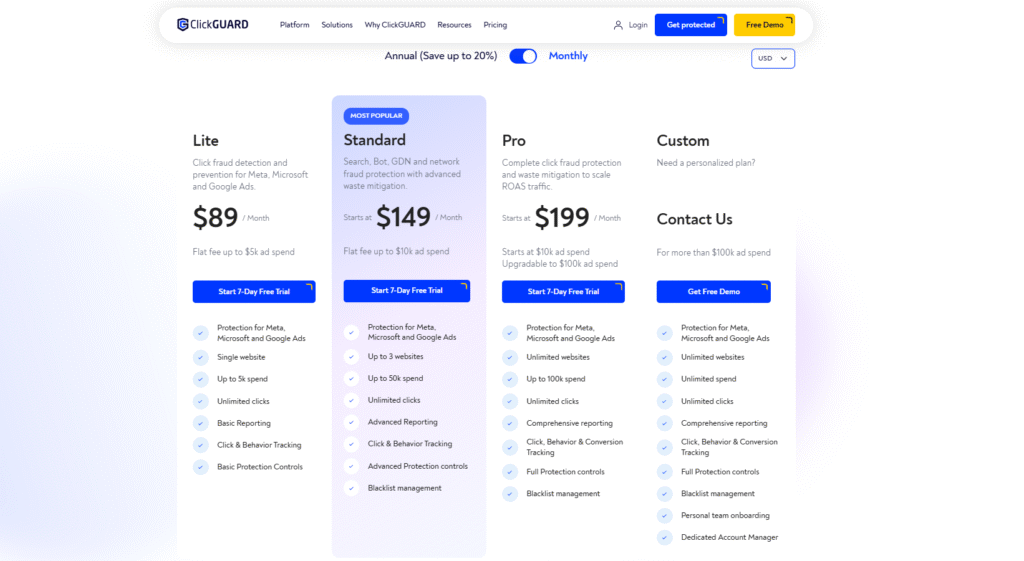Click checkmark beside Blacklist management in Standard
This screenshot has width=1024, height=561.
click(x=351, y=488)
